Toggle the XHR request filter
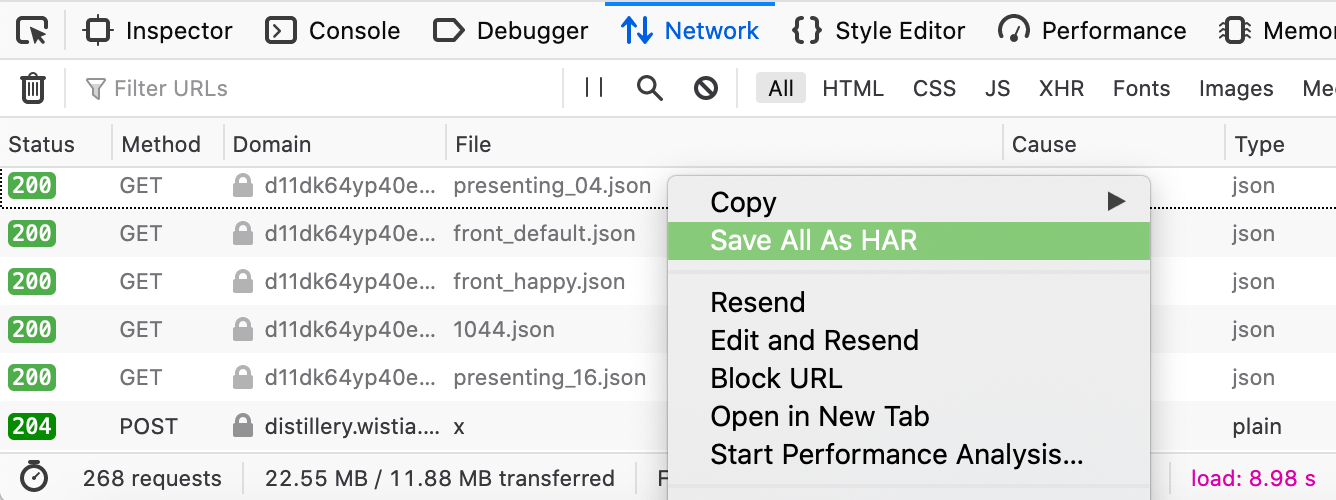1336x500 pixels. pos(1061,89)
